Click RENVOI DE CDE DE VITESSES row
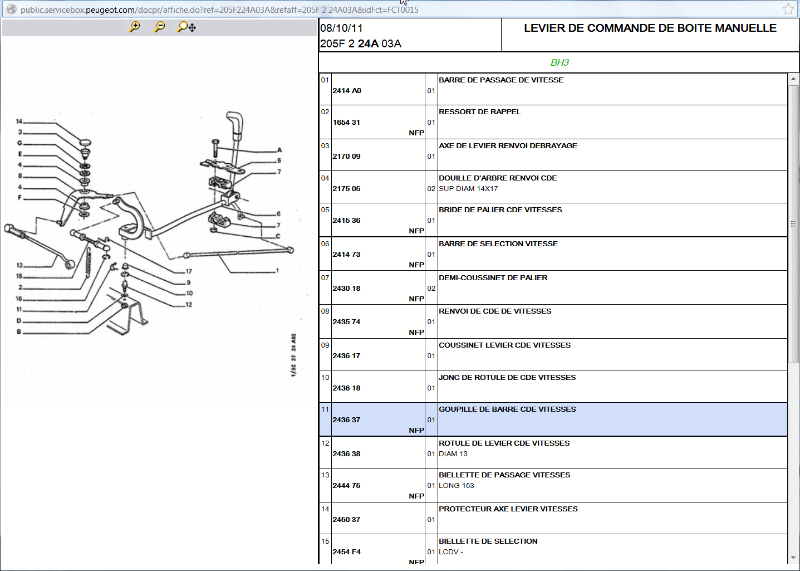Image resolution: width=800 pixels, height=571 pixels. tap(553, 321)
